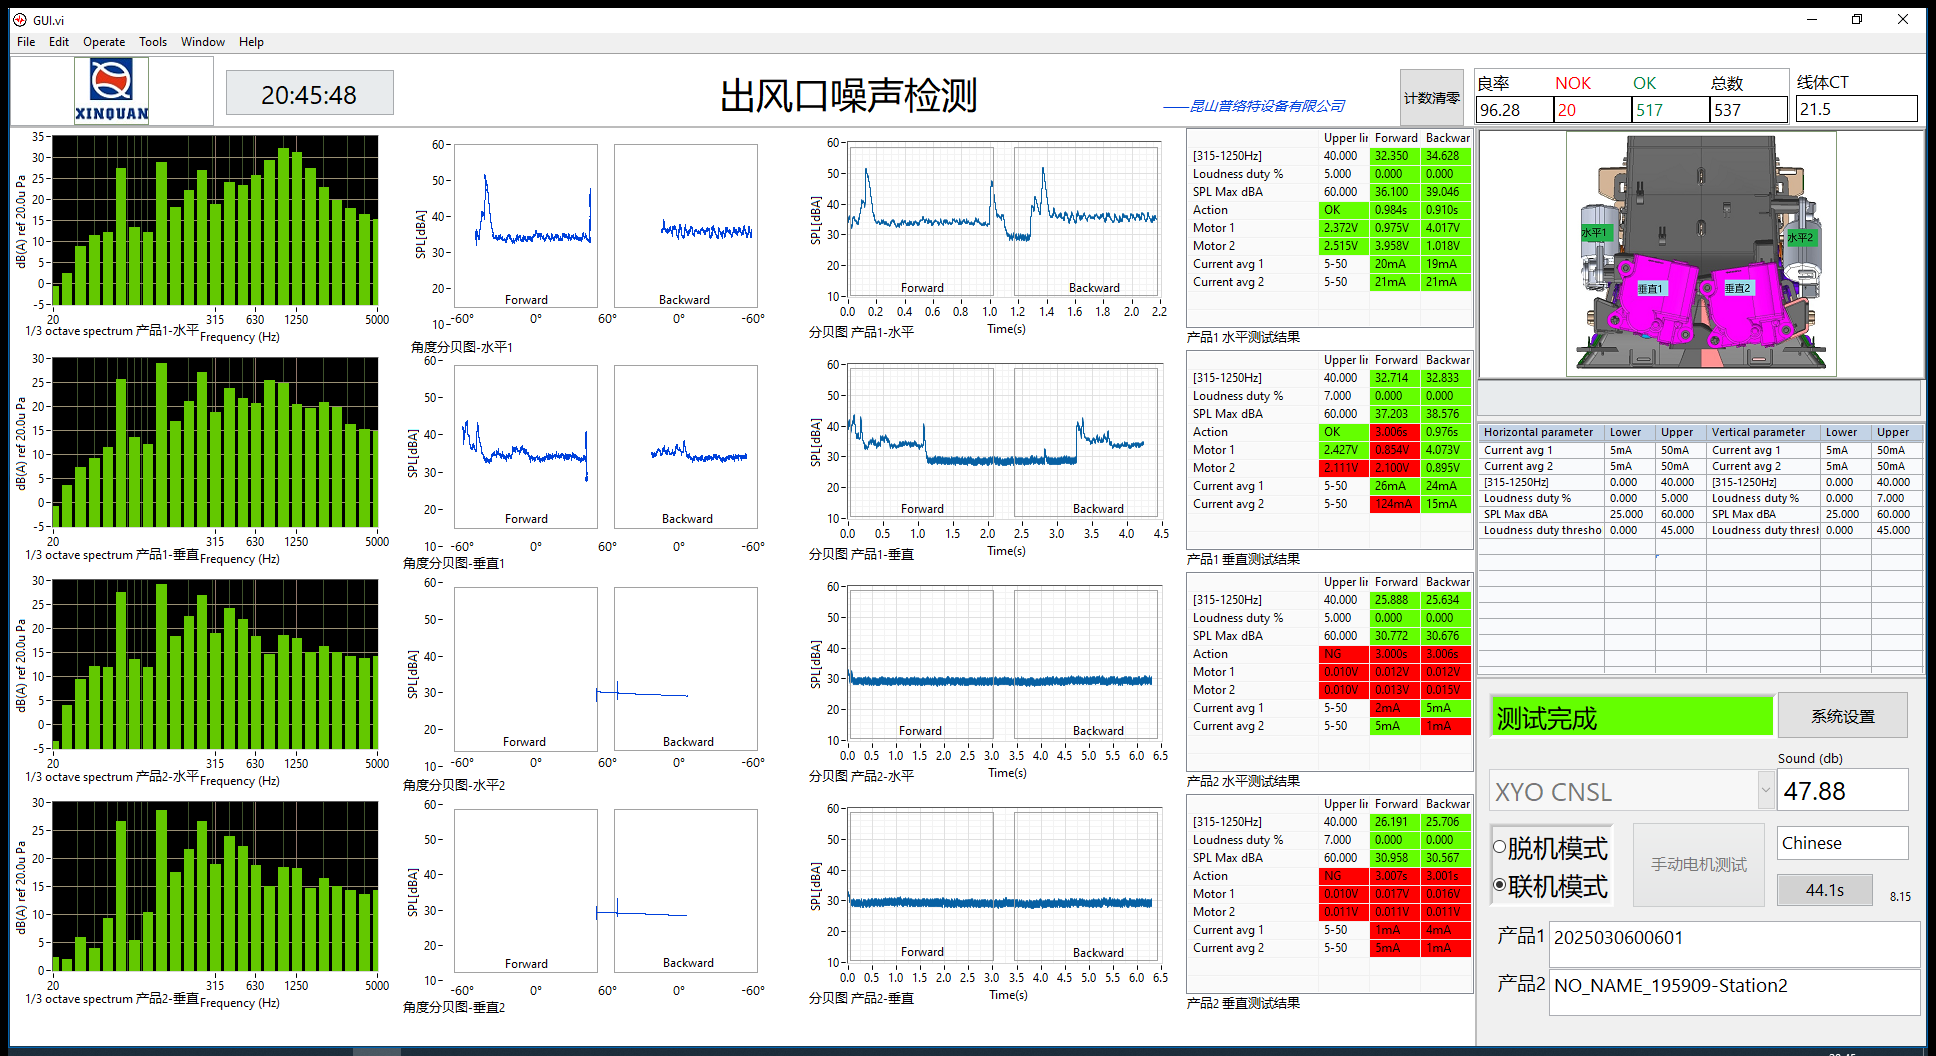Click the 产品1 serial number field
Viewport: 1936px width, 1056px height.
1733,938
